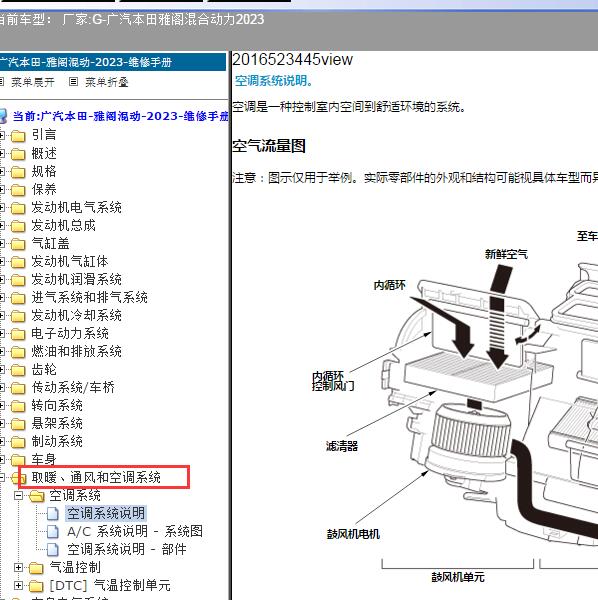This screenshot has height=600, width=598.
Task: Click the 菜单折叠 list icon
Action: [x=73, y=82]
